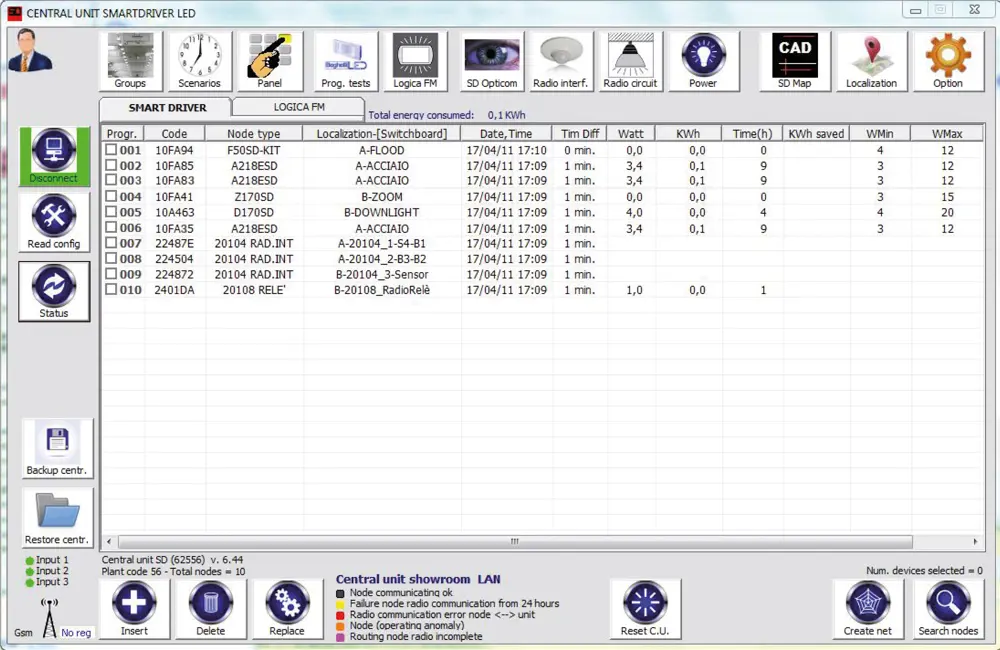
Task: Launch Search nodes magnifier
Action: point(948,608)
